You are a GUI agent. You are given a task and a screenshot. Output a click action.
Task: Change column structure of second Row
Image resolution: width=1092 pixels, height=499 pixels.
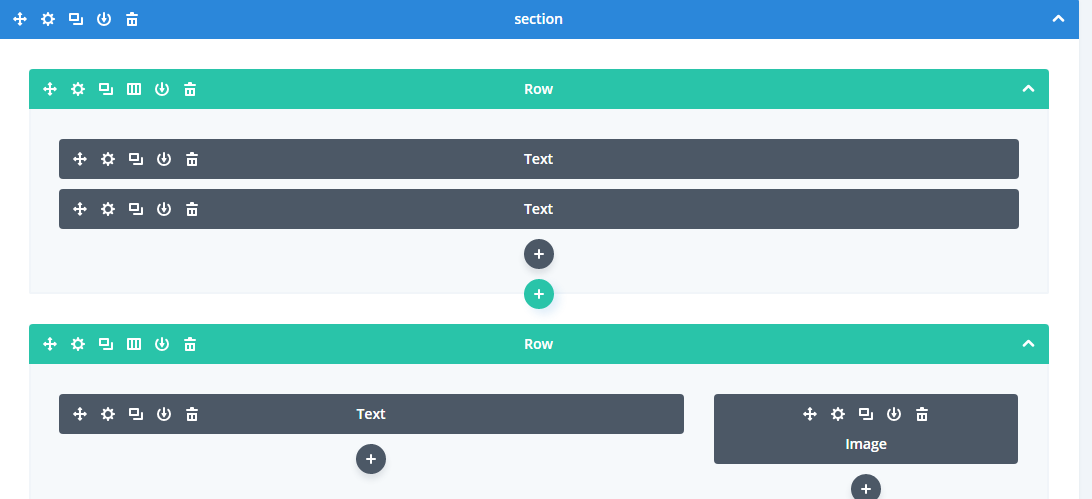click(134, 344)
